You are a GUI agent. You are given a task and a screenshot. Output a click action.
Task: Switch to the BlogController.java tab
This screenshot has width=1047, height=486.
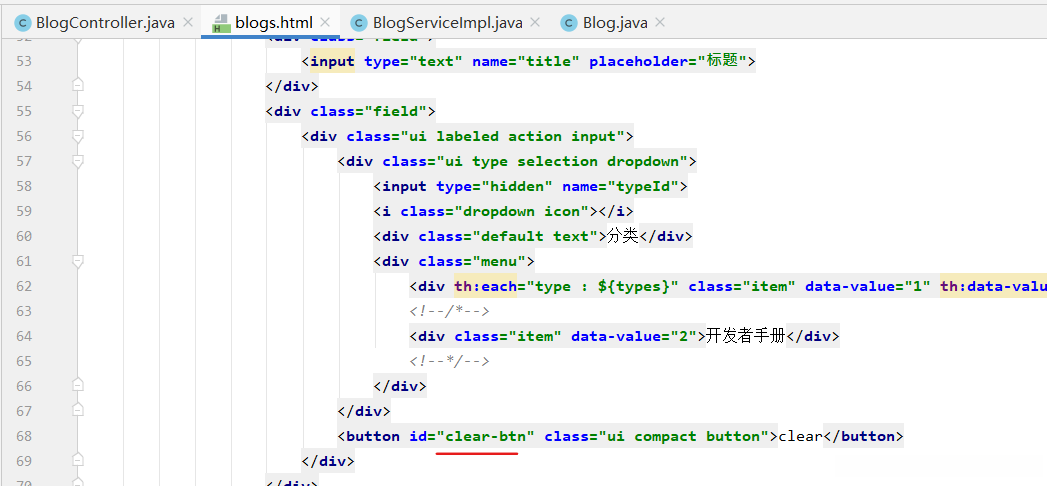click(x=105, y=23)
